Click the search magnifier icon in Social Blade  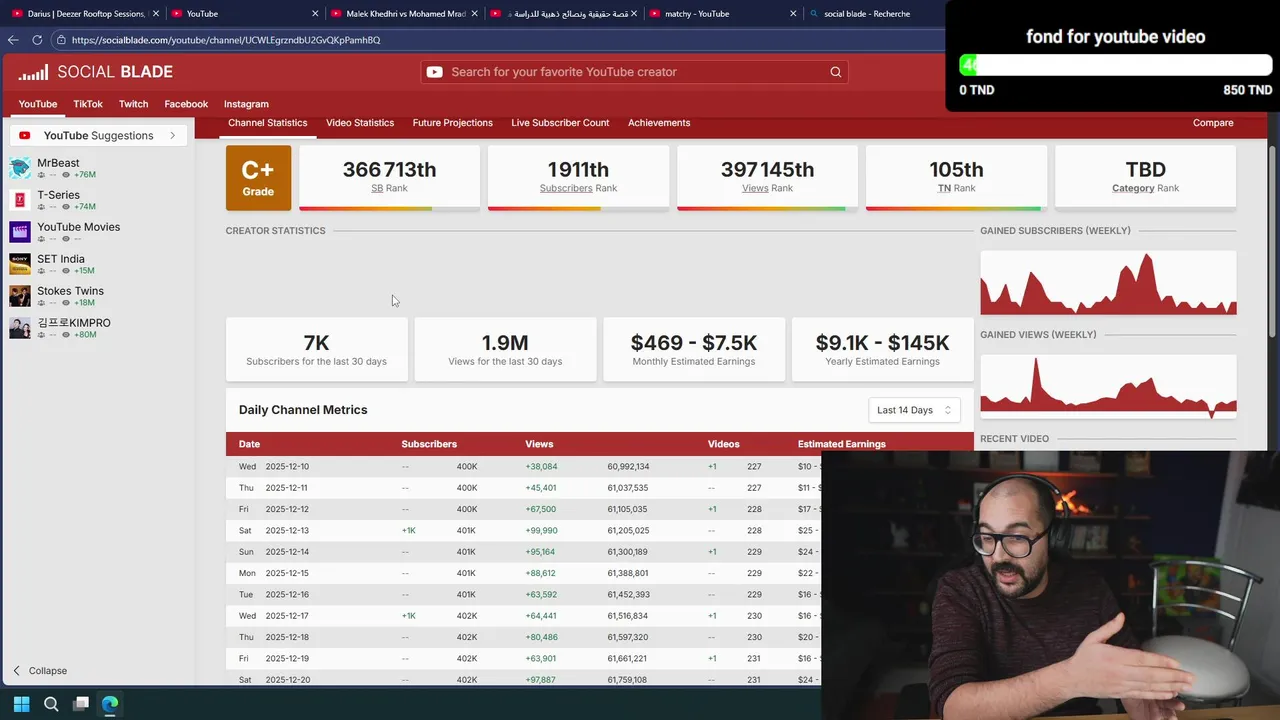(836, 72)
